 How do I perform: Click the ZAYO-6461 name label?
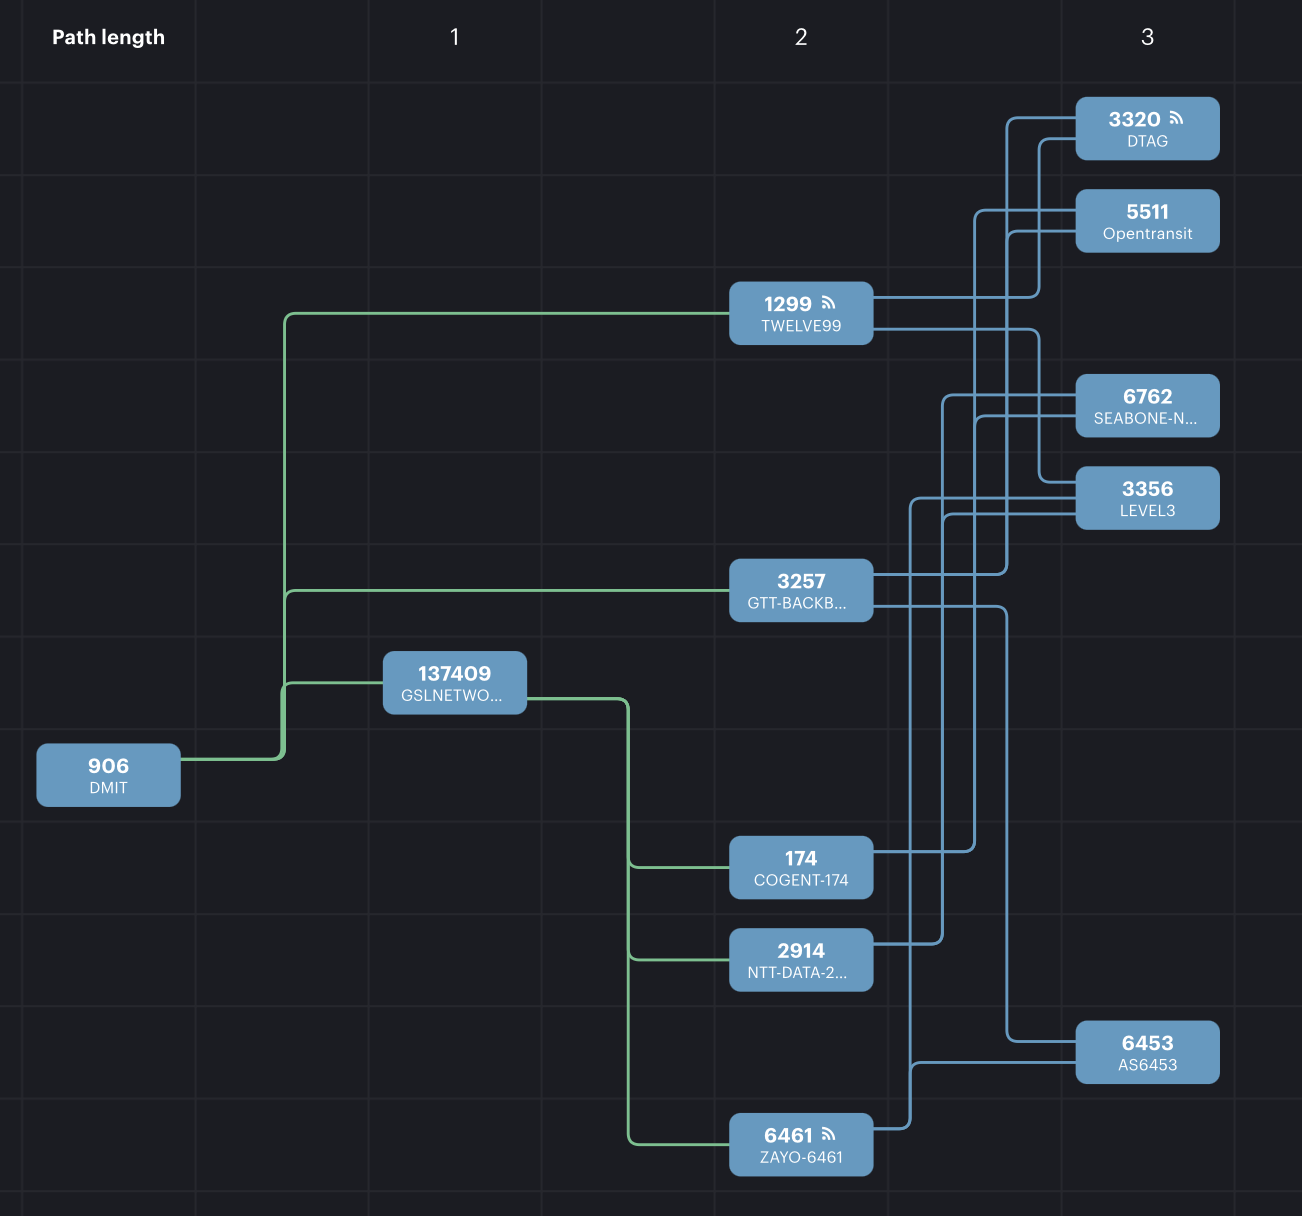point(801,1157)
